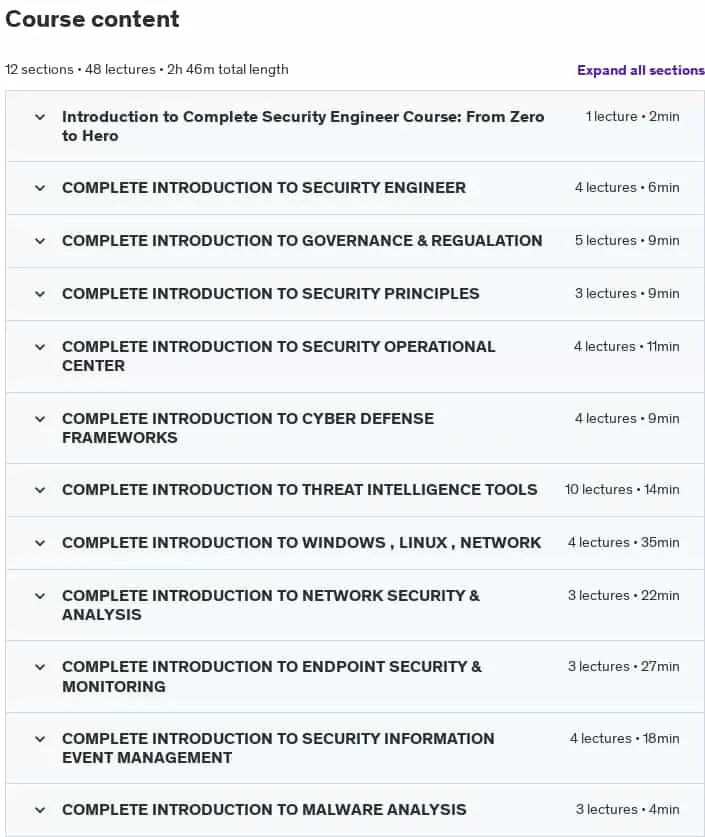Expand chevron for ENDPOINT SECURITY & MONITORING
Screen dimensions: 705x837
point(40,667)
